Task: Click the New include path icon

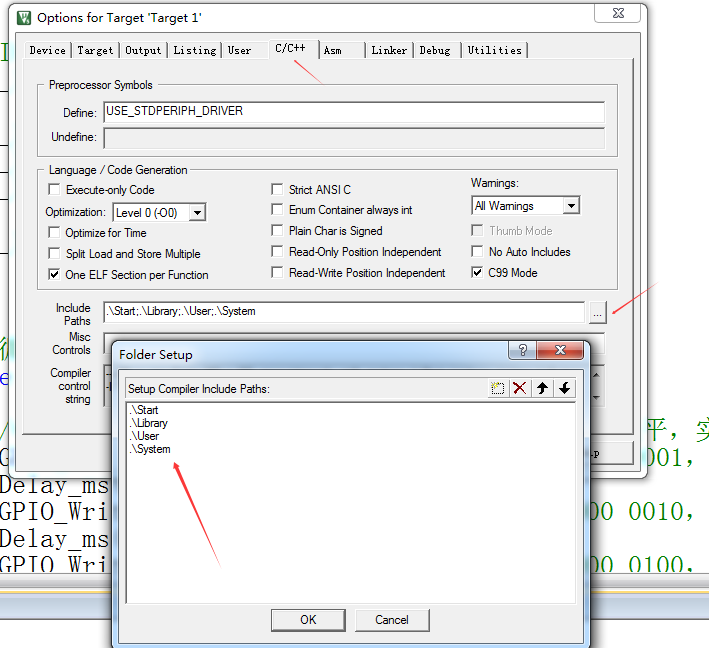Action: [498, 388]
